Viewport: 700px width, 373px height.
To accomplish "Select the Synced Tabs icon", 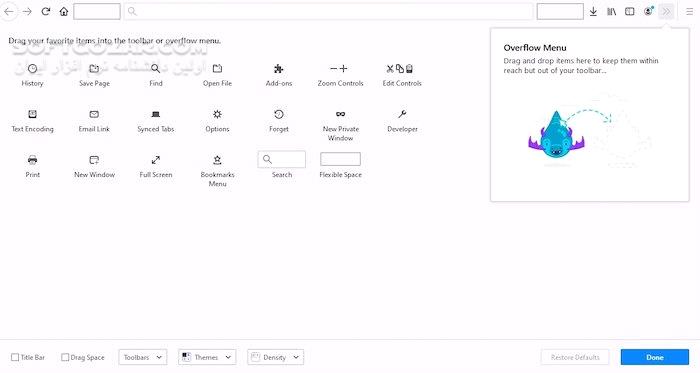I will [x=155, y=114].
